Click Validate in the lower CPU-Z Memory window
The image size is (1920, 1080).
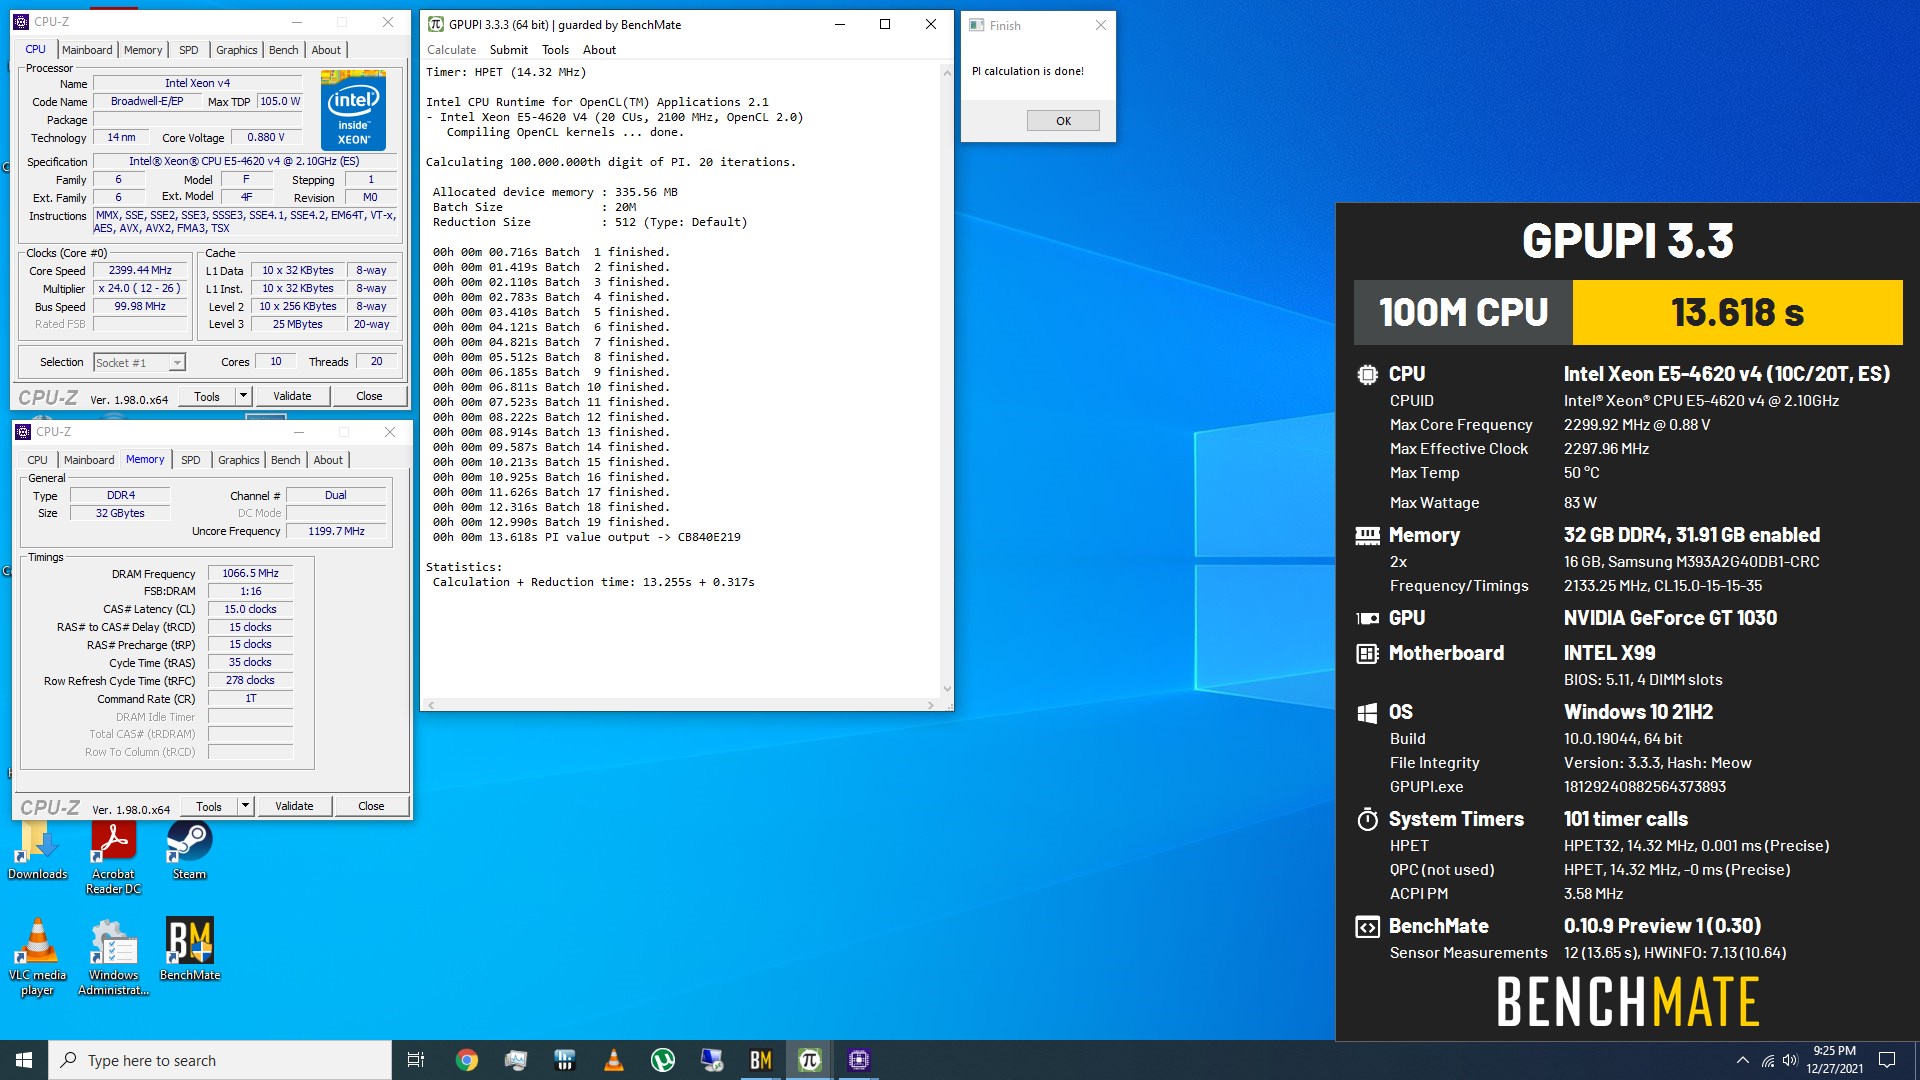pyautogui.click(x=294, y=806)
